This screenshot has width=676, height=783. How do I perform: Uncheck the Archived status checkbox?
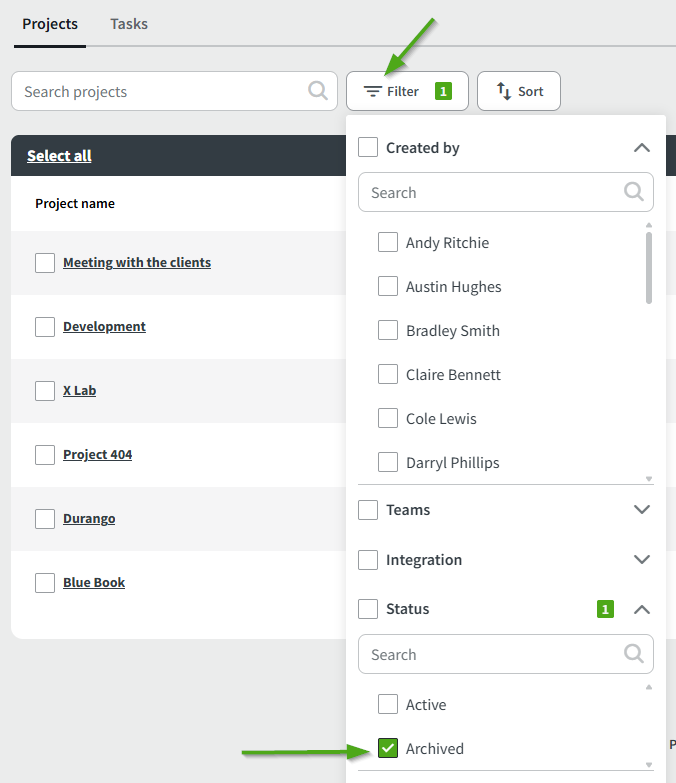[x=388, y=748]
